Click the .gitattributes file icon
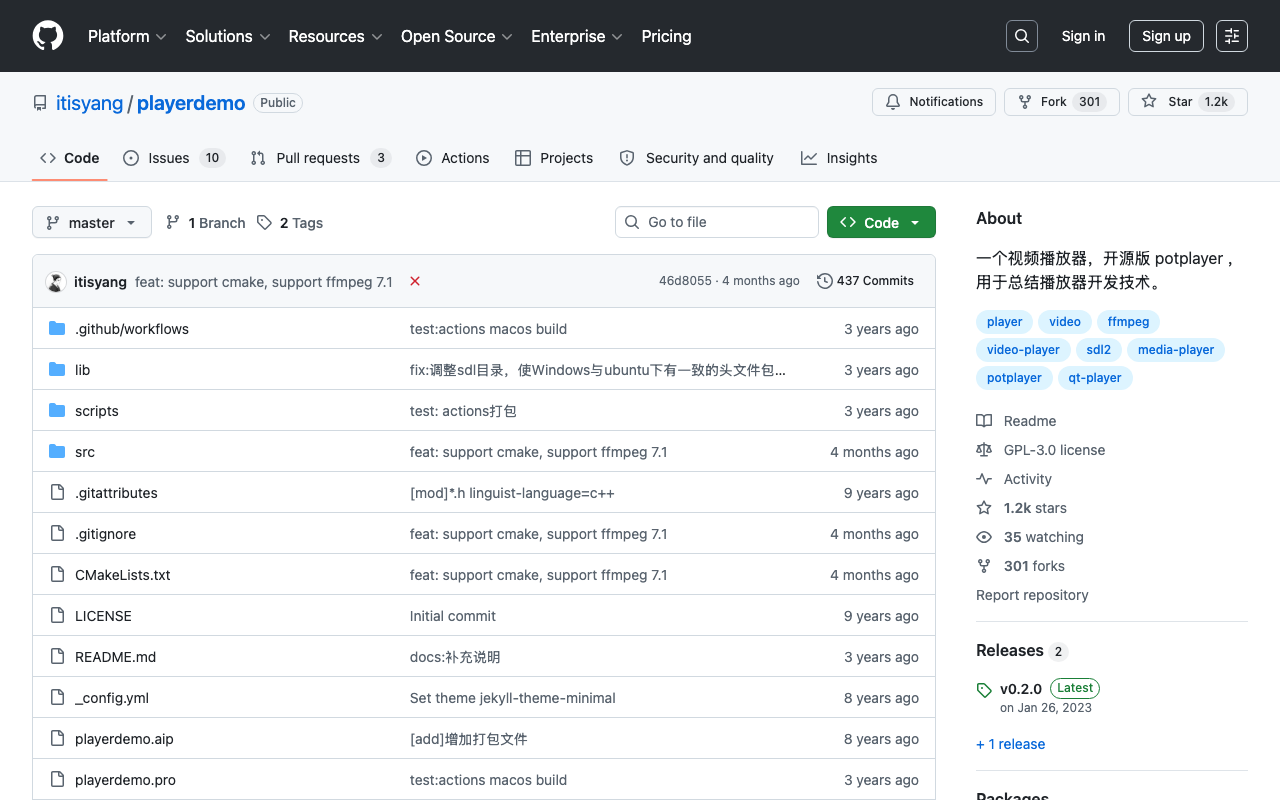Screen dimensions: 1280x800 pyautogui.click(x=57, y=493)
